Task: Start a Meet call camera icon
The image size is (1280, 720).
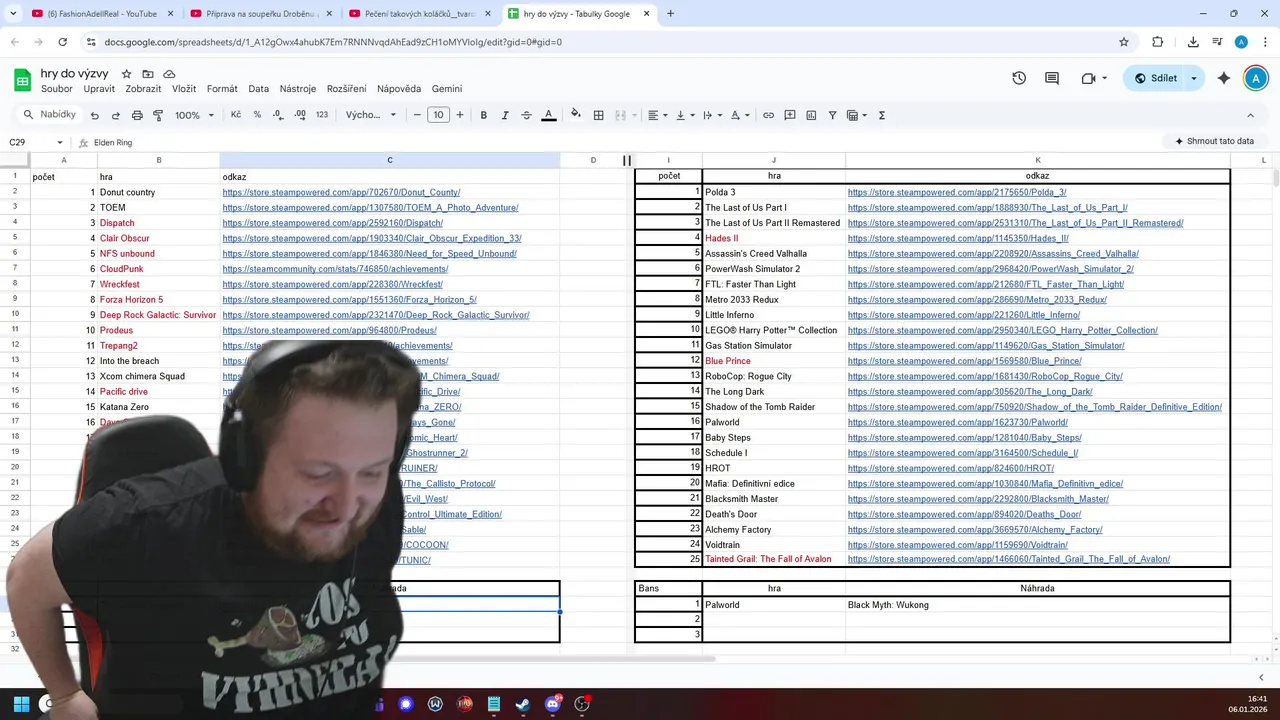Action: click(x=1089, y=78)
